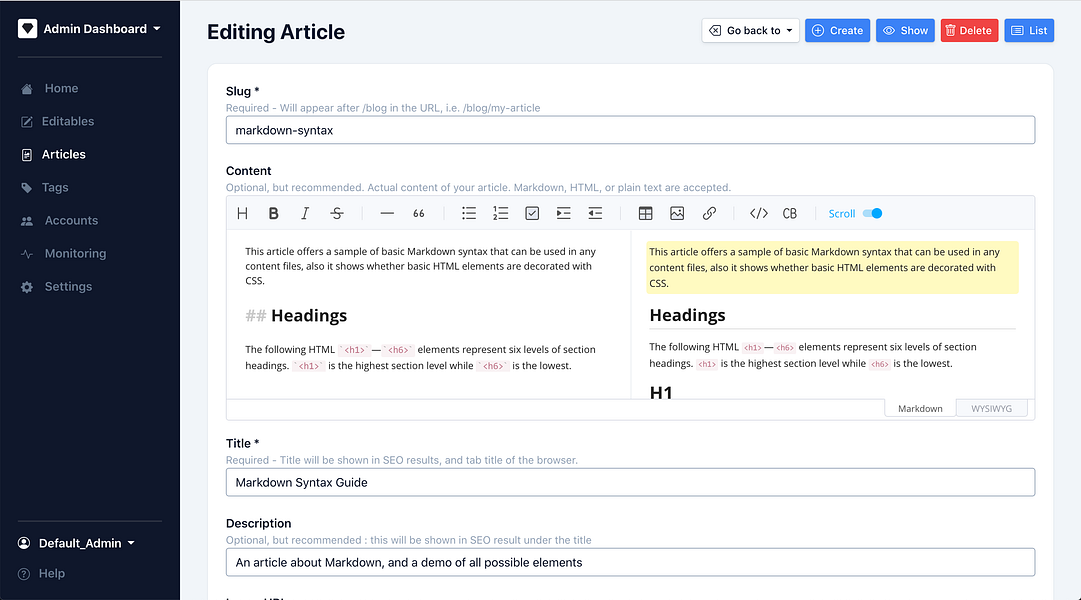Click the List button
The image size is (1081, 600).
[1029, 30]
